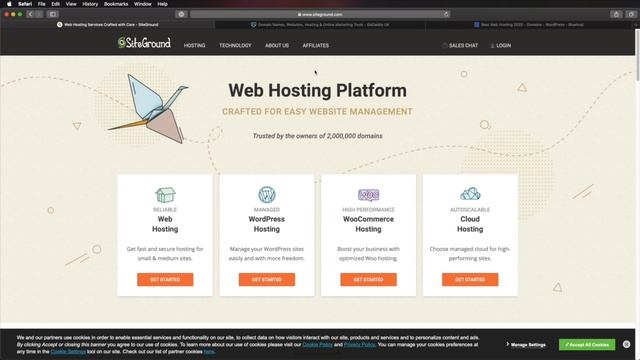Click the partner cookies 'here' link
This screenshot has height=360, width=640.
[x=209, y=351]
